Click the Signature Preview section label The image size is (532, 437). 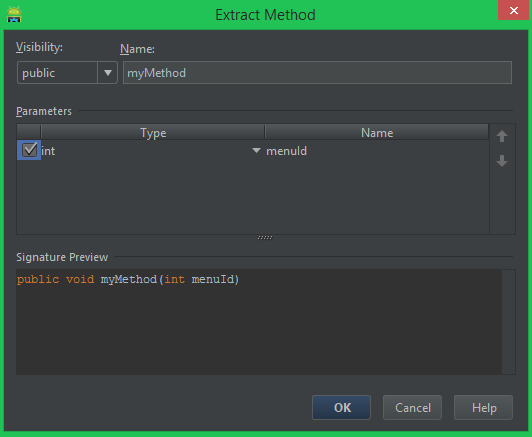click(62, 257)
